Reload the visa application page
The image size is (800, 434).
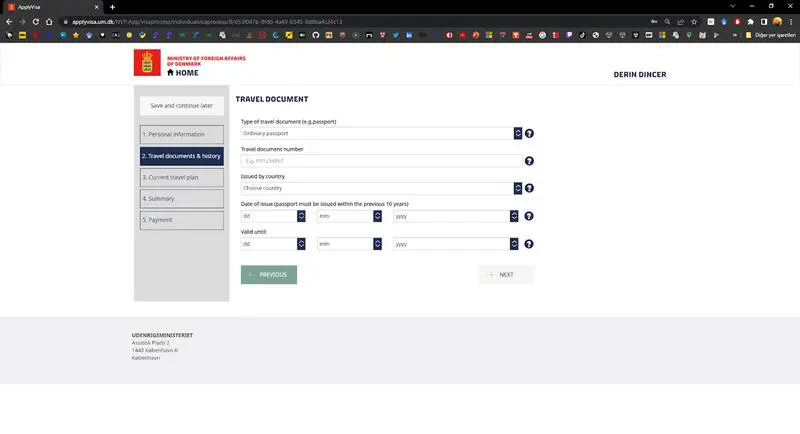point(35,22)
